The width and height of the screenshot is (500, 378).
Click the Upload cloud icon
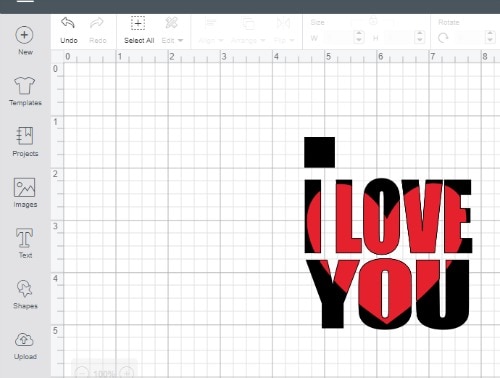[24, 340]
